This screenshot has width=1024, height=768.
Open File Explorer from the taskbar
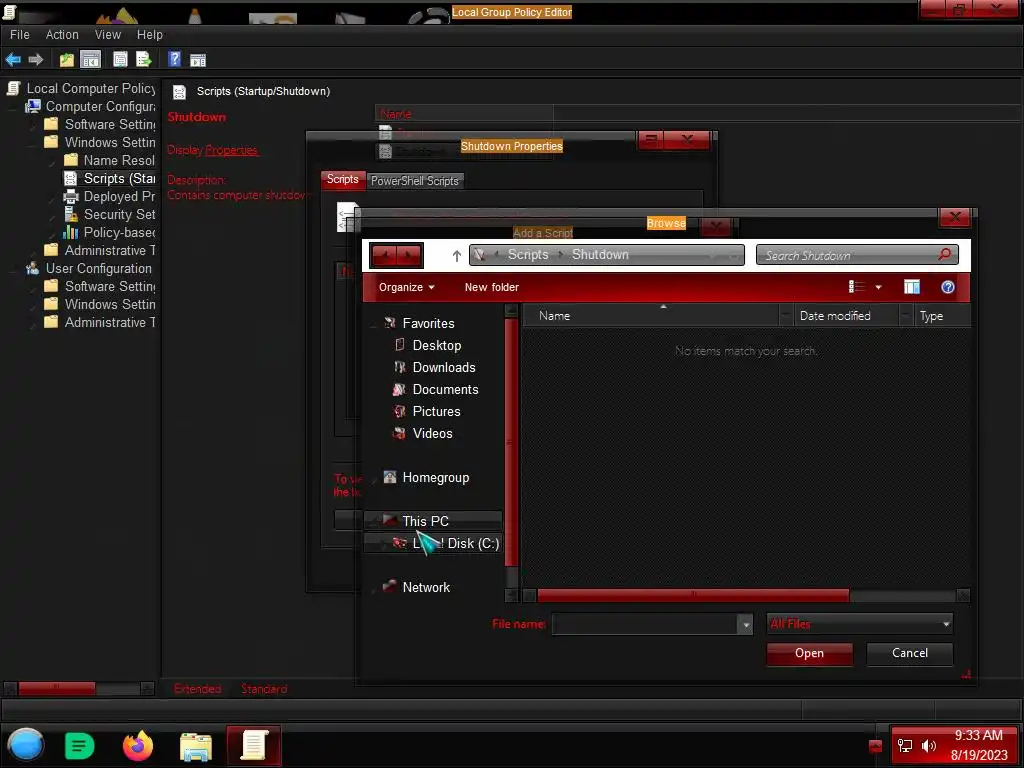195,747
